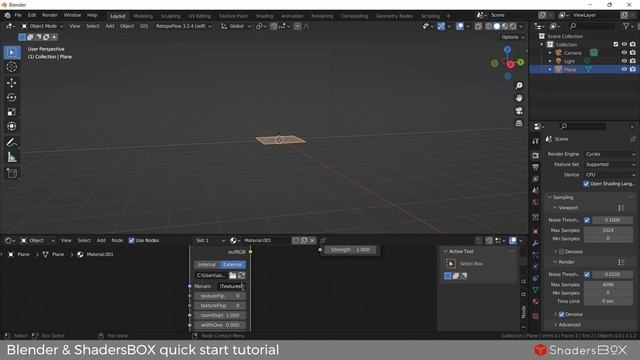Select the Annotate tool
Viewport: 640px width, 360px height.
click(x=12, y=142)
